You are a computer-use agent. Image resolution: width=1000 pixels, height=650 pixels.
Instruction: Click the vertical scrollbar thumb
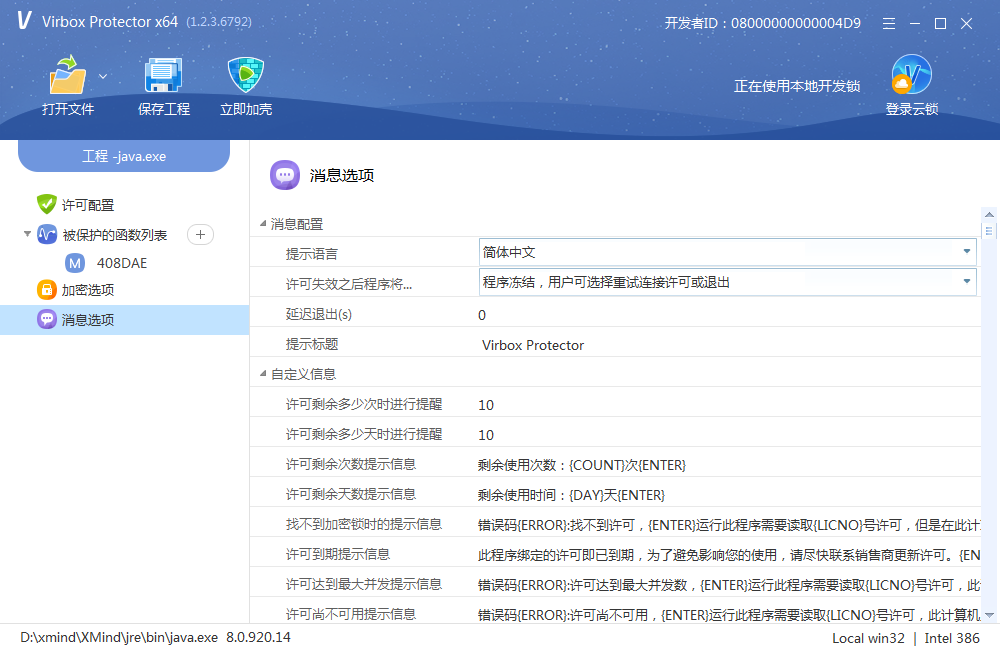[x=989, y=231]
